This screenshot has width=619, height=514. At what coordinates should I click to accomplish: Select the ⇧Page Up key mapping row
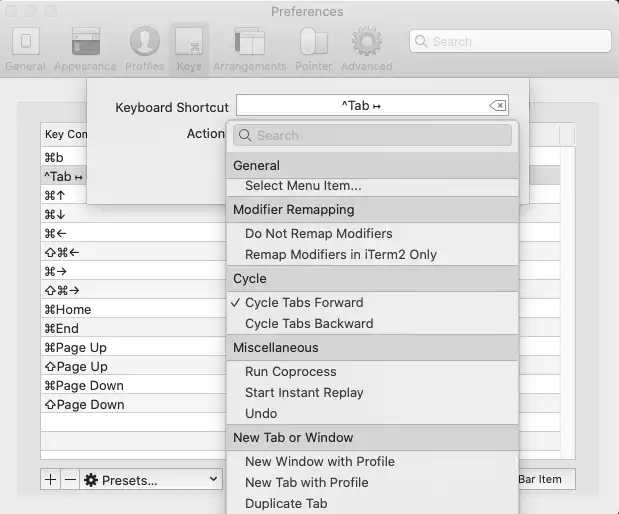(x=133, y=366)
